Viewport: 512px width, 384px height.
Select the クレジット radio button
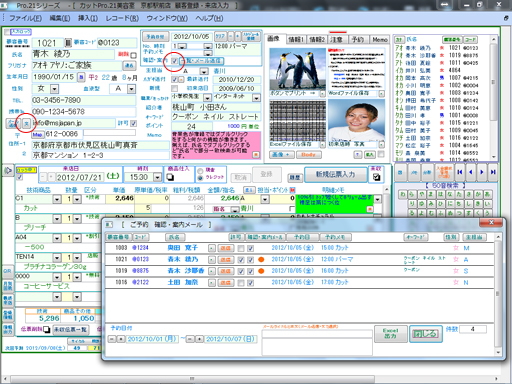pos(200,178)
